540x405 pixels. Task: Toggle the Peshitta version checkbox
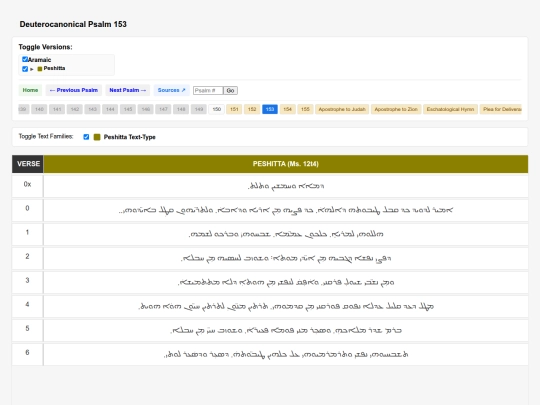25,69
